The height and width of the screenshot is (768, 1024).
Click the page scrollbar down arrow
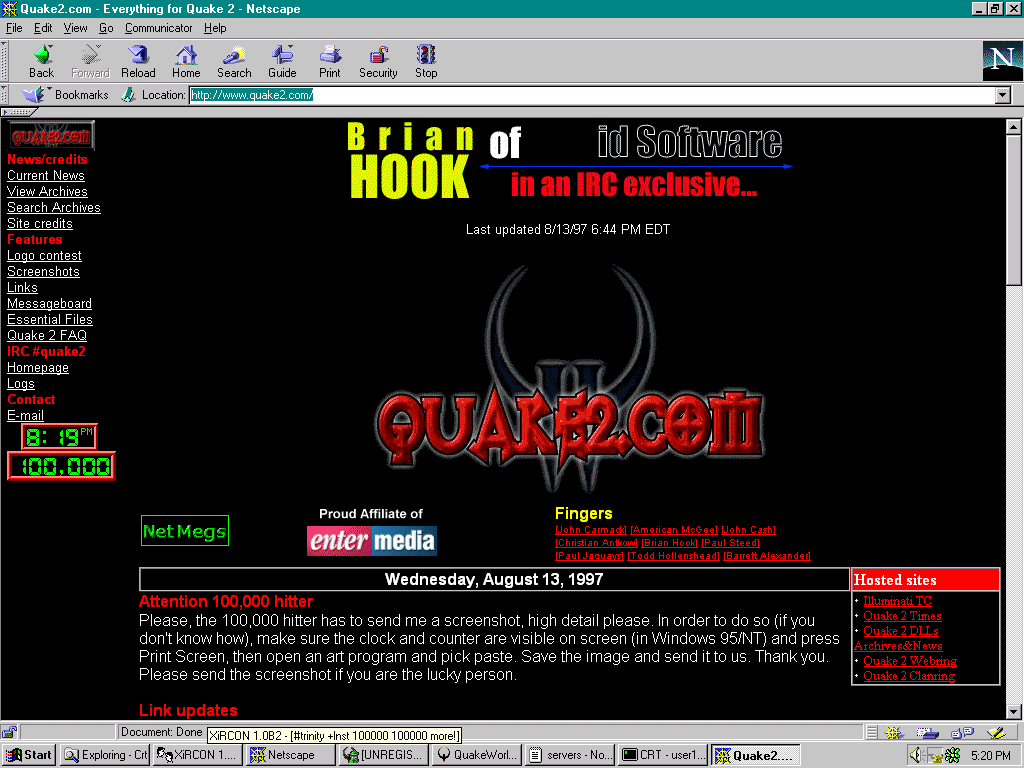click(1013, 711)
